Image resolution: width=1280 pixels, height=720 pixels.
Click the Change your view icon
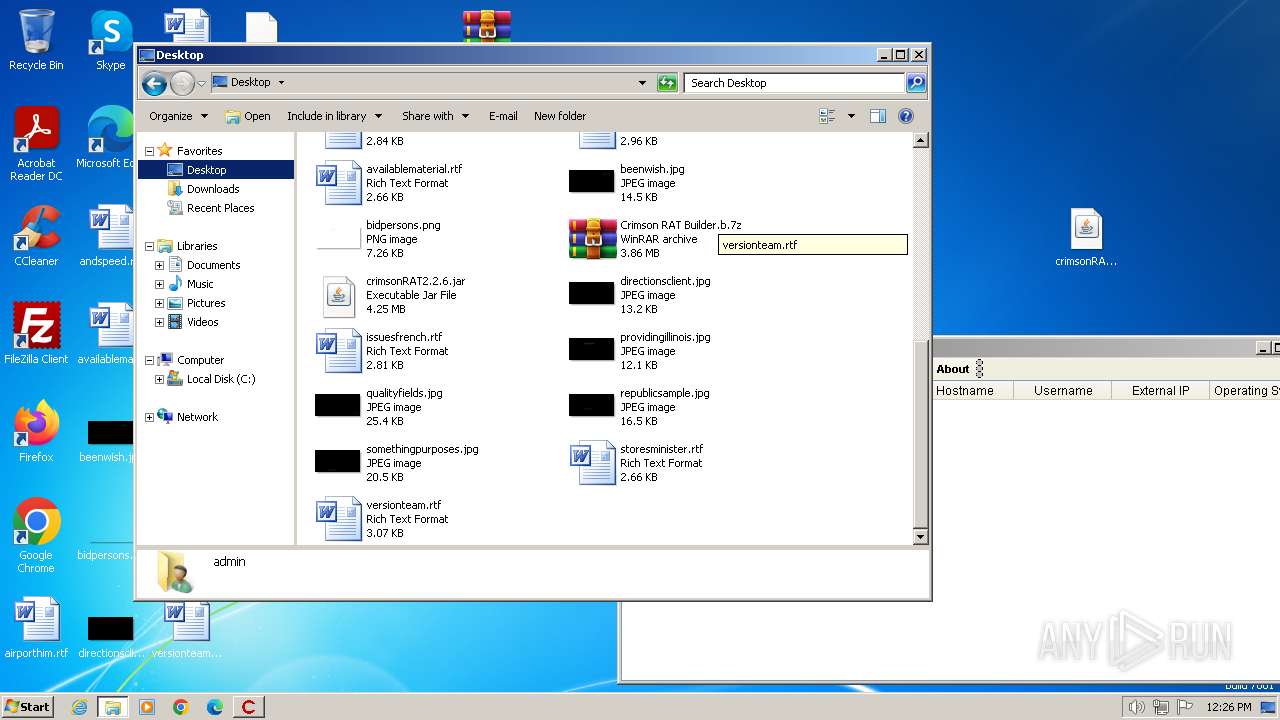tap(827, 116)
